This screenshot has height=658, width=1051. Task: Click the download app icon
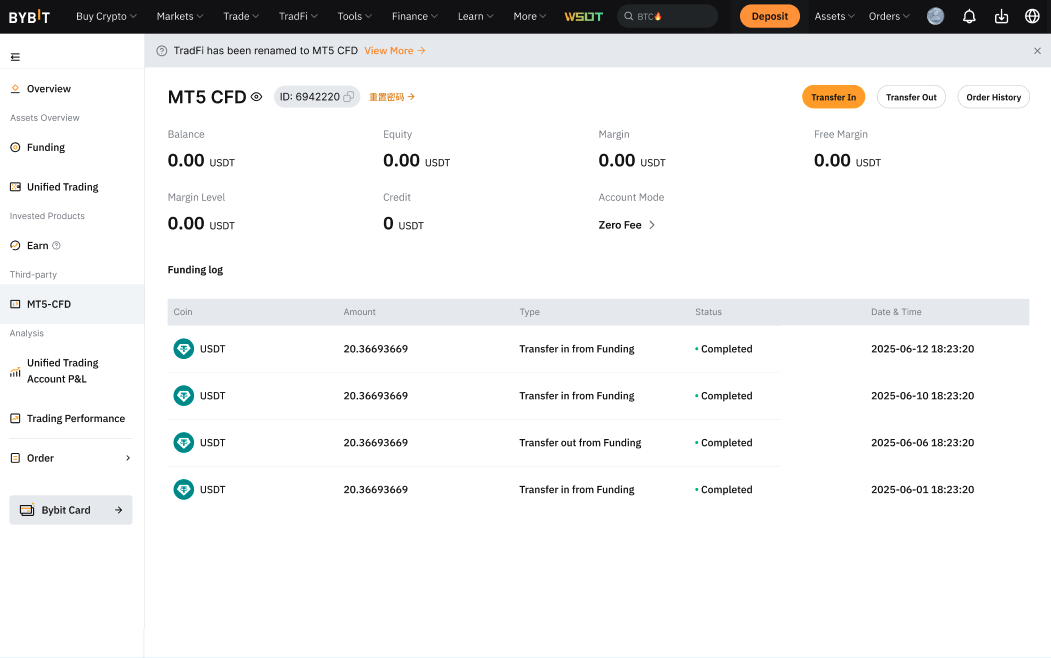(1001, 17)
